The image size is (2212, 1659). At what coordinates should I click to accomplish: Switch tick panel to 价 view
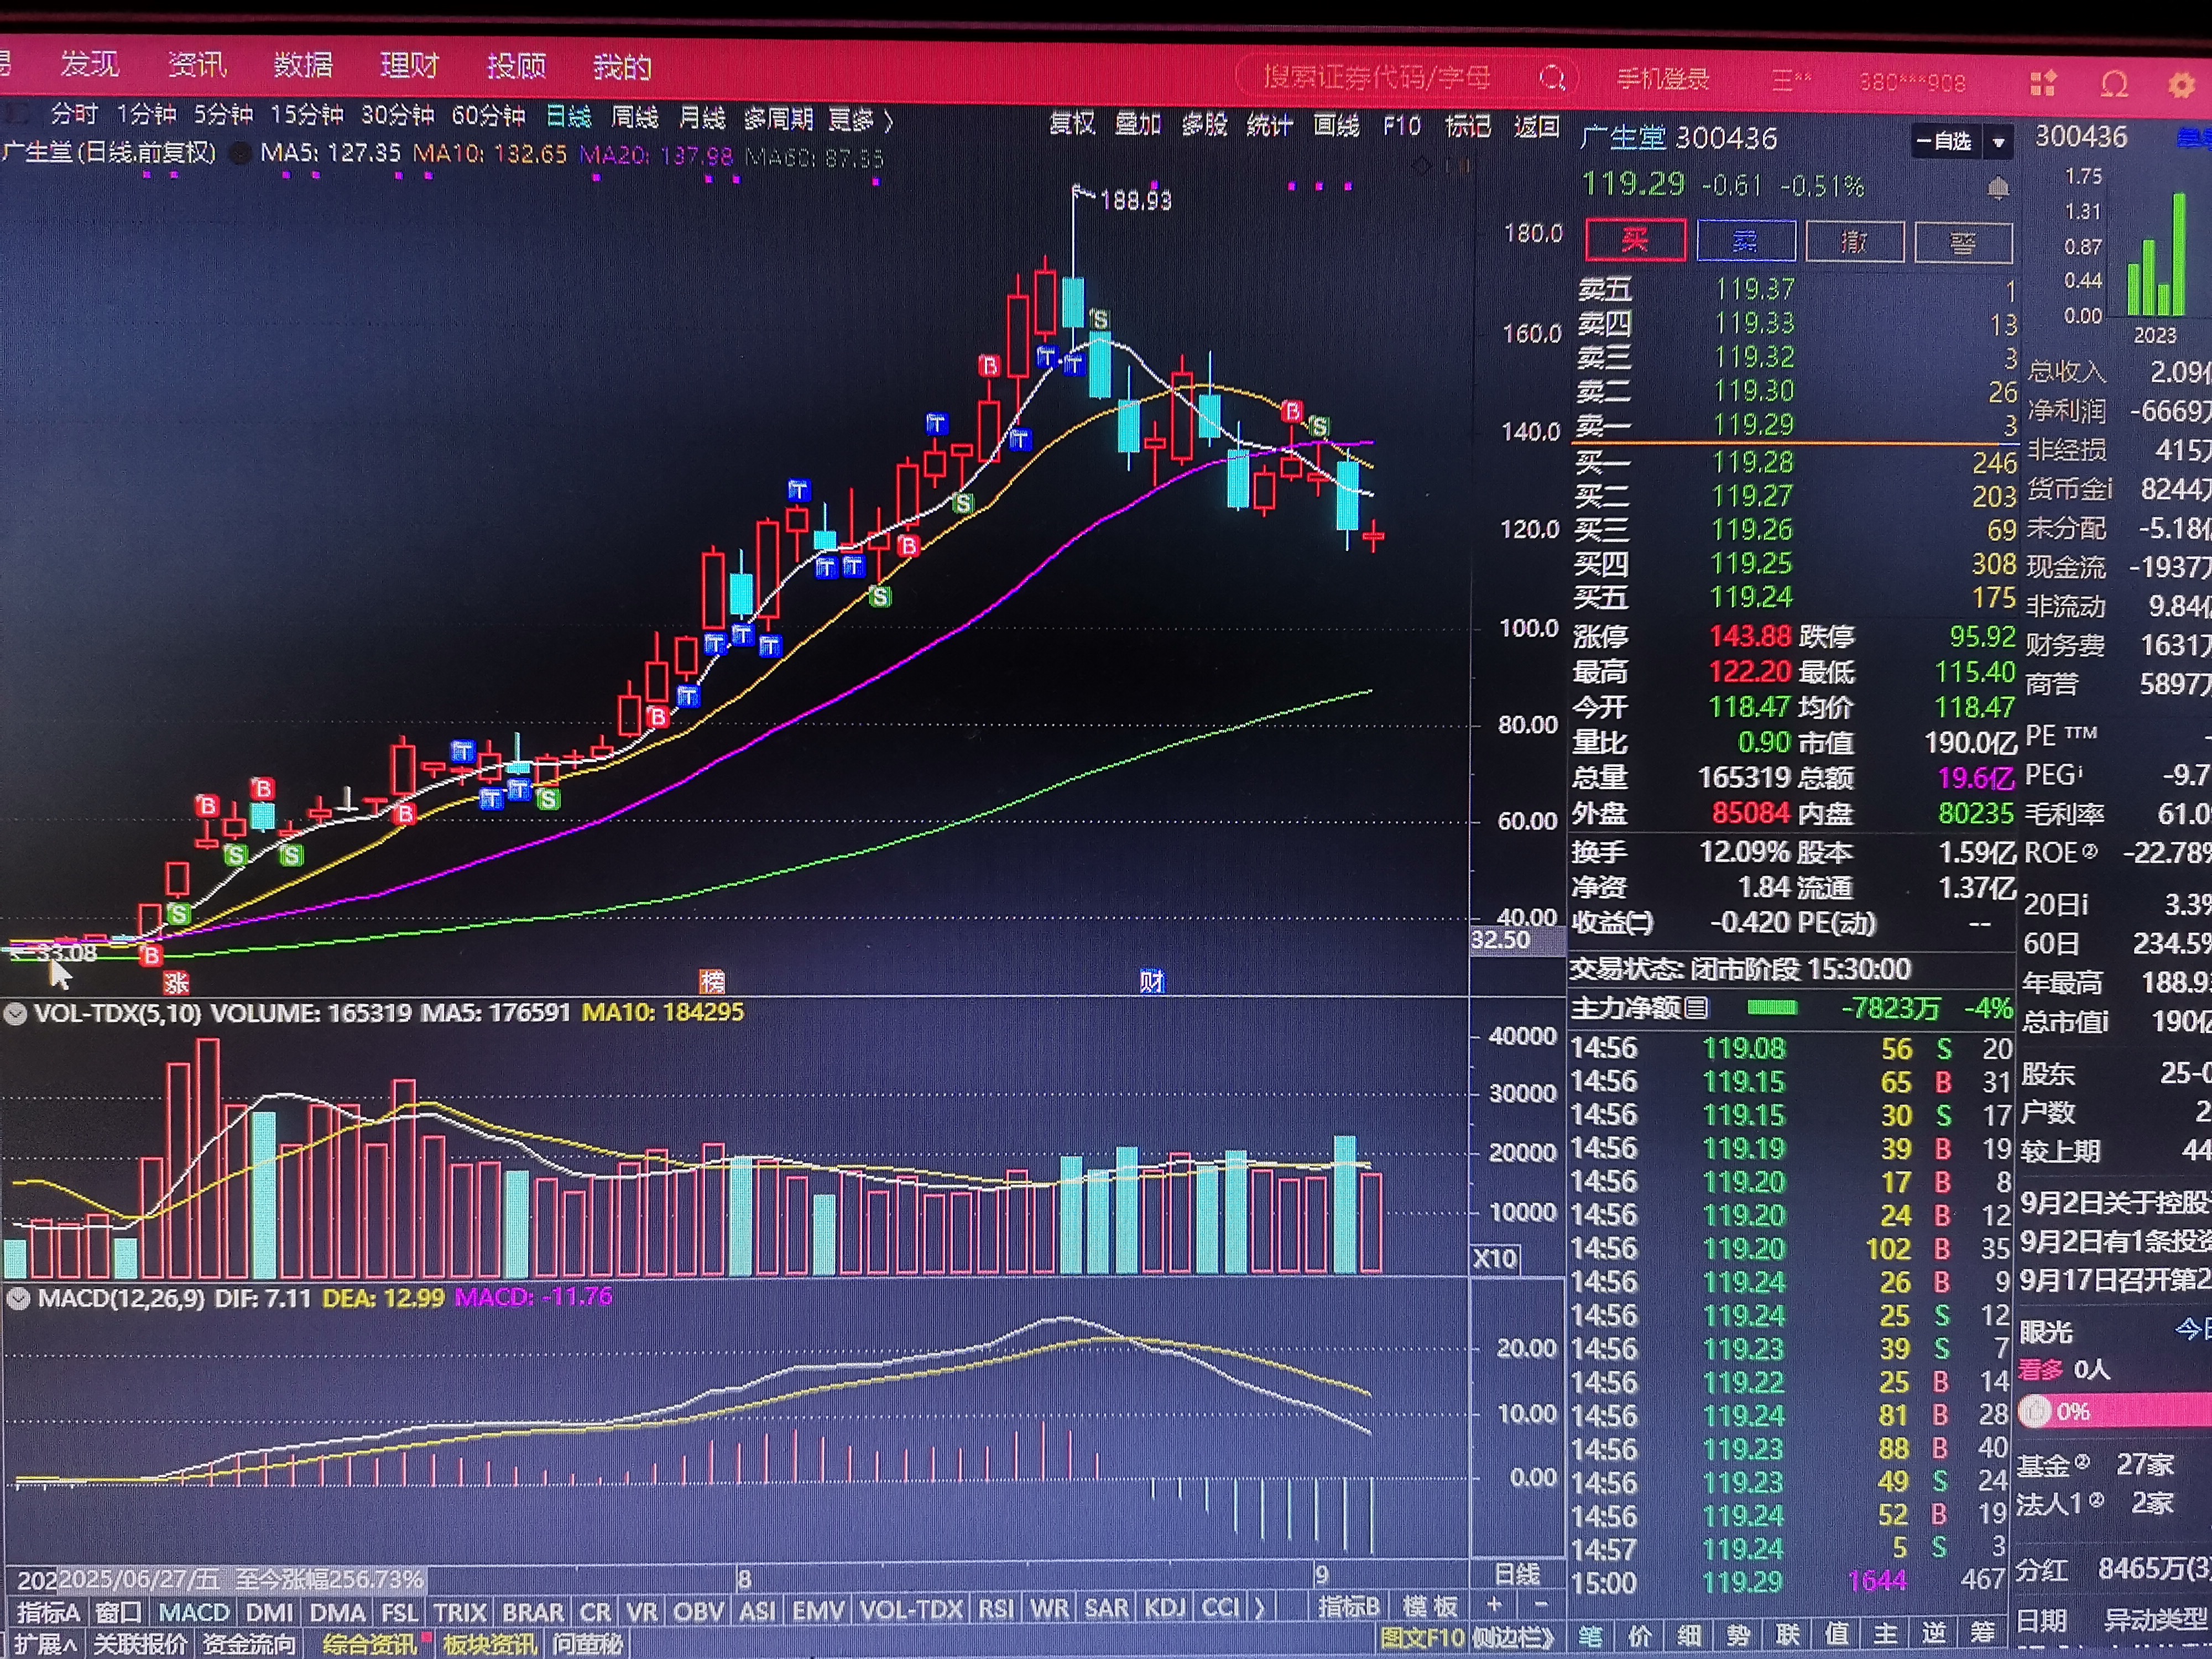pyautogui.click(x=1640, y=1637)
